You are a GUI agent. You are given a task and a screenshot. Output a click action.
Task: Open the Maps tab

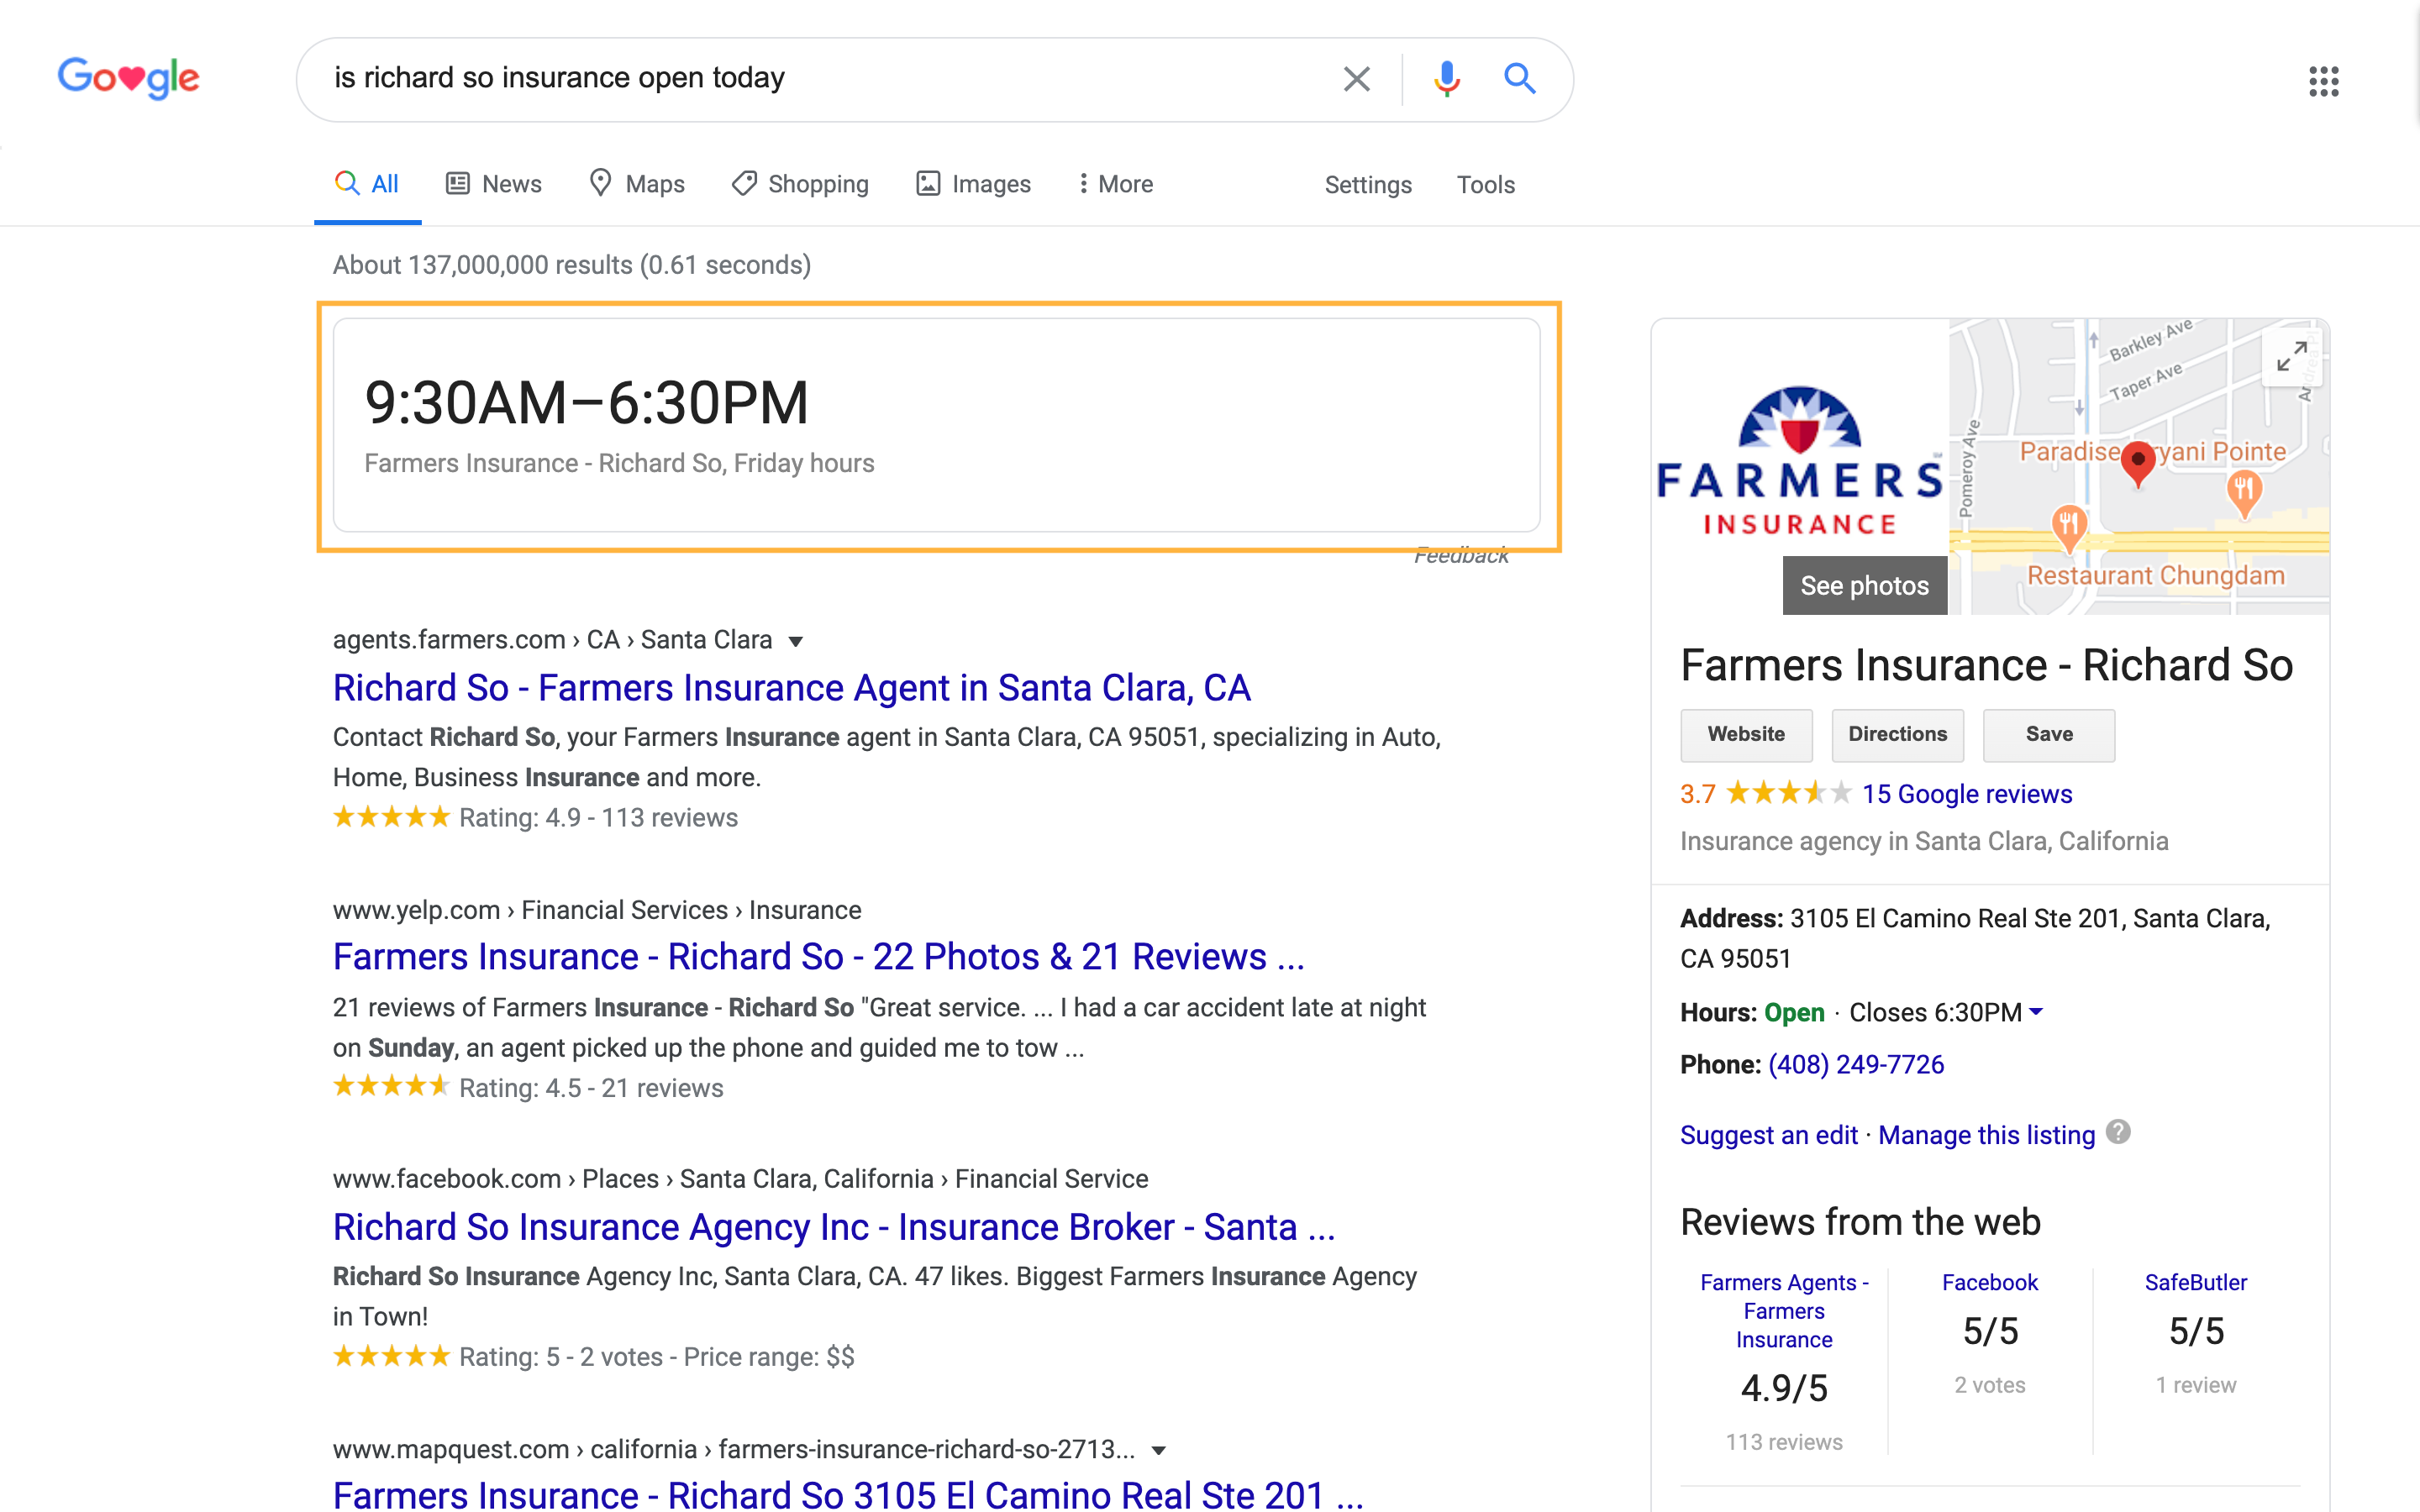[637, 184]
